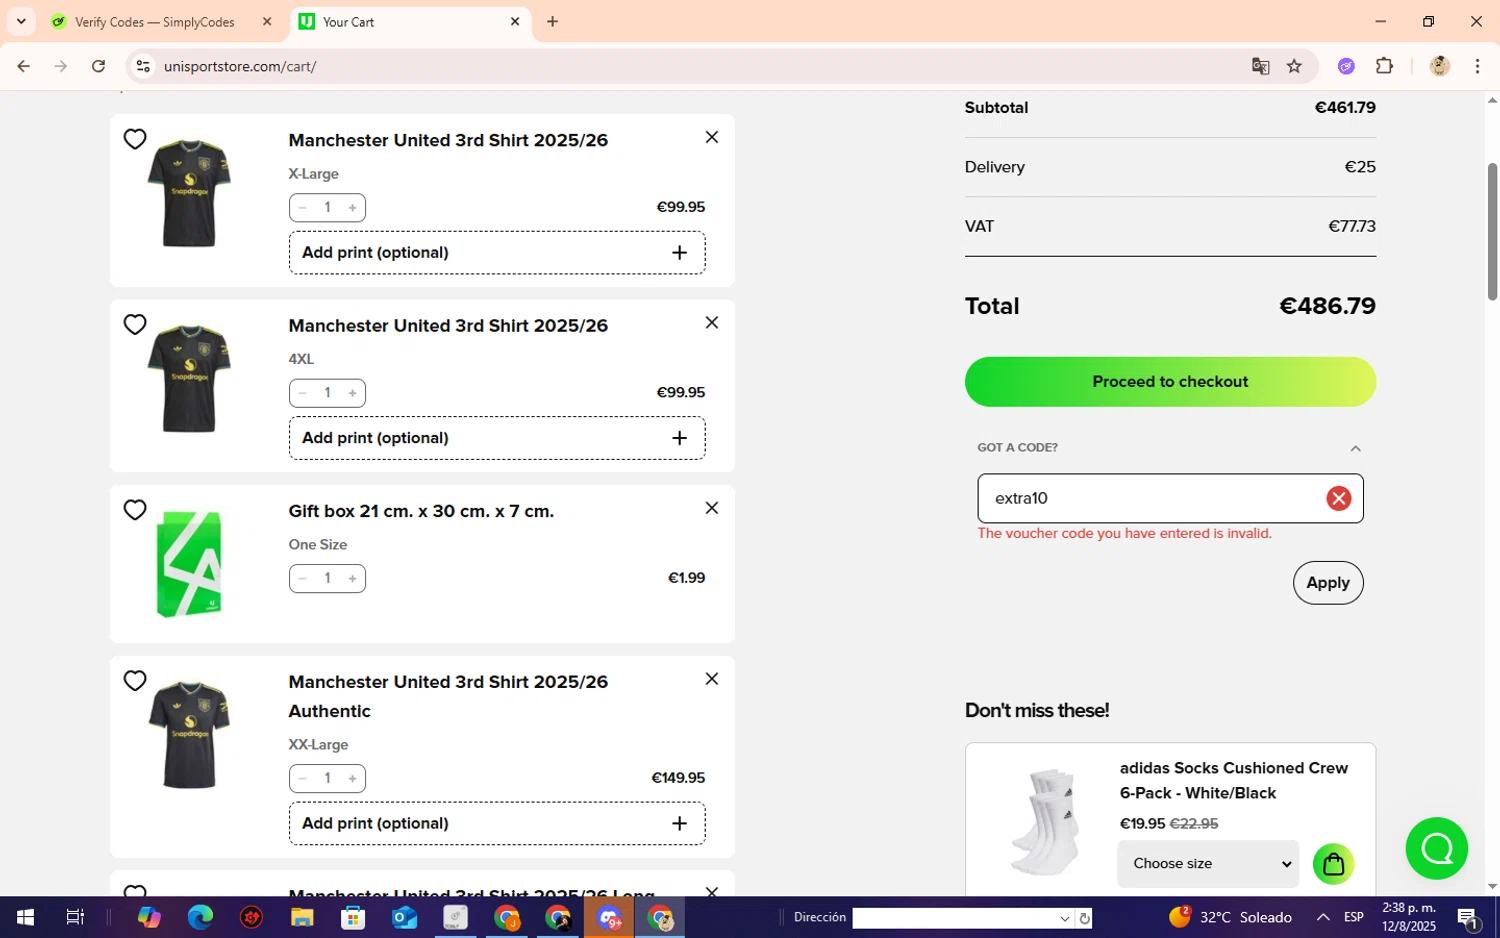
Task: Close the Your Cart tab
Action: click(x=515, y=22)
